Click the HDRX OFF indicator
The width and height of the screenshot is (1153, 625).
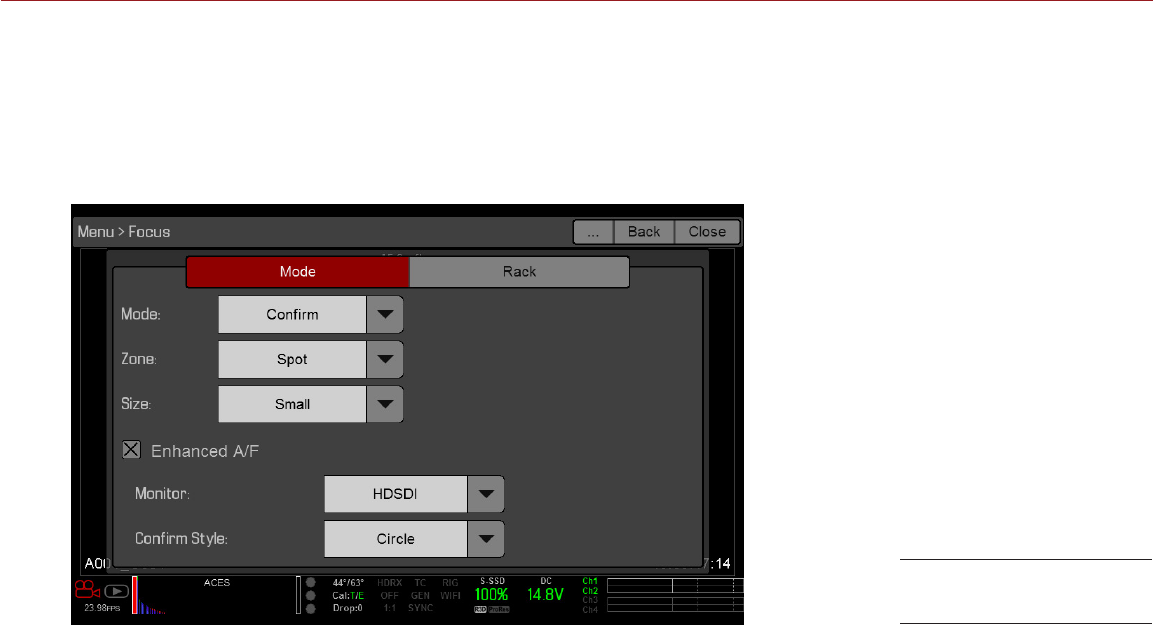pos(390,589)
